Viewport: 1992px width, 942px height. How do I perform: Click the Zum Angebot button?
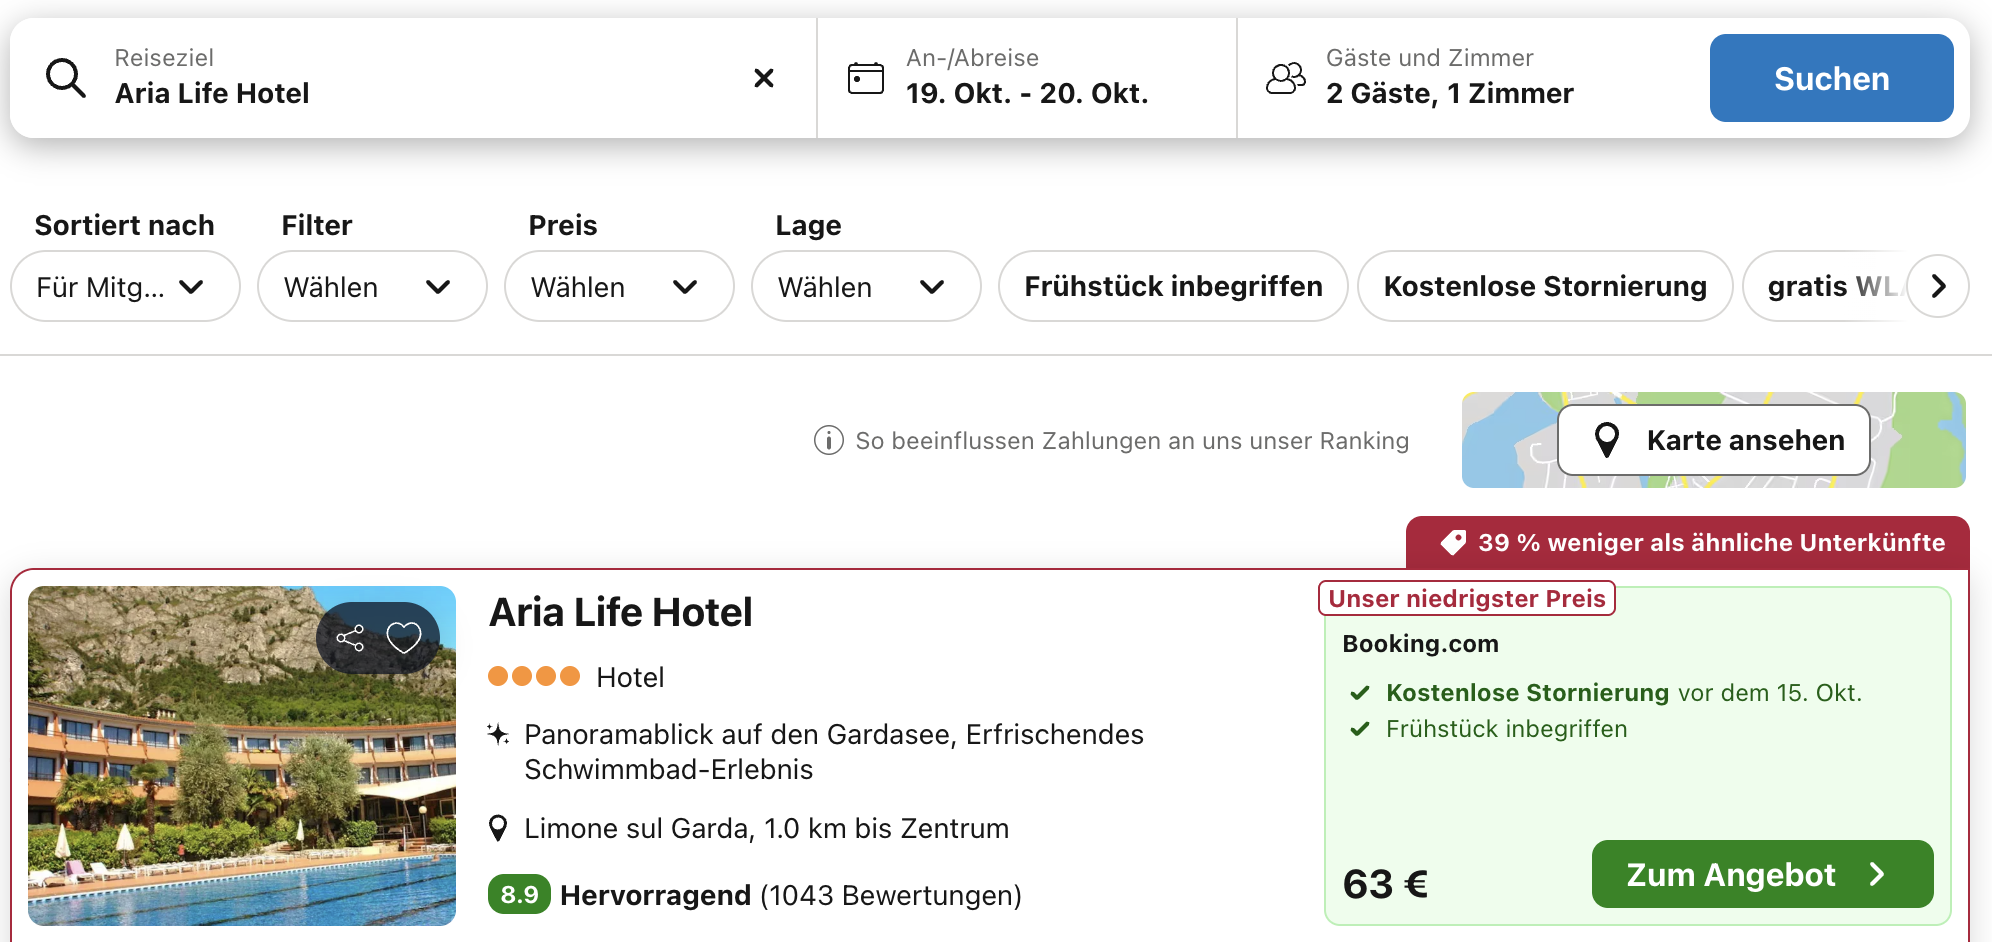point(1762,874)
